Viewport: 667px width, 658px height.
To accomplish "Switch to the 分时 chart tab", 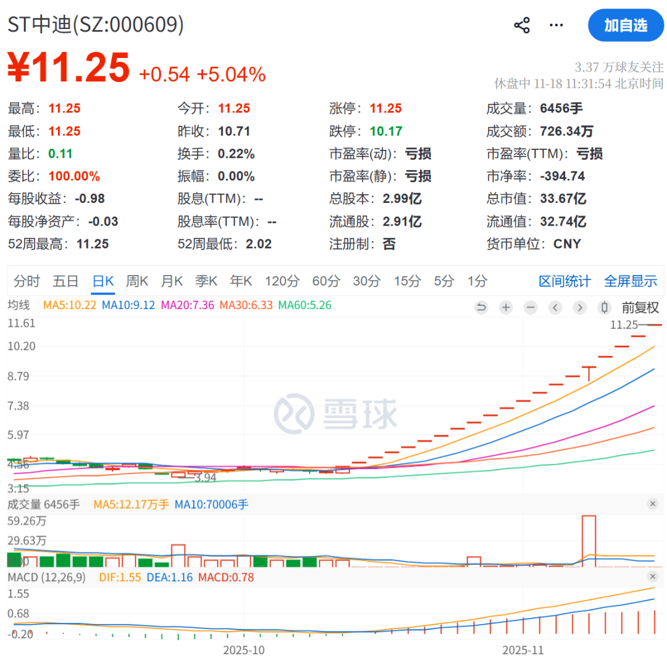I will click(x=27, y=281).
